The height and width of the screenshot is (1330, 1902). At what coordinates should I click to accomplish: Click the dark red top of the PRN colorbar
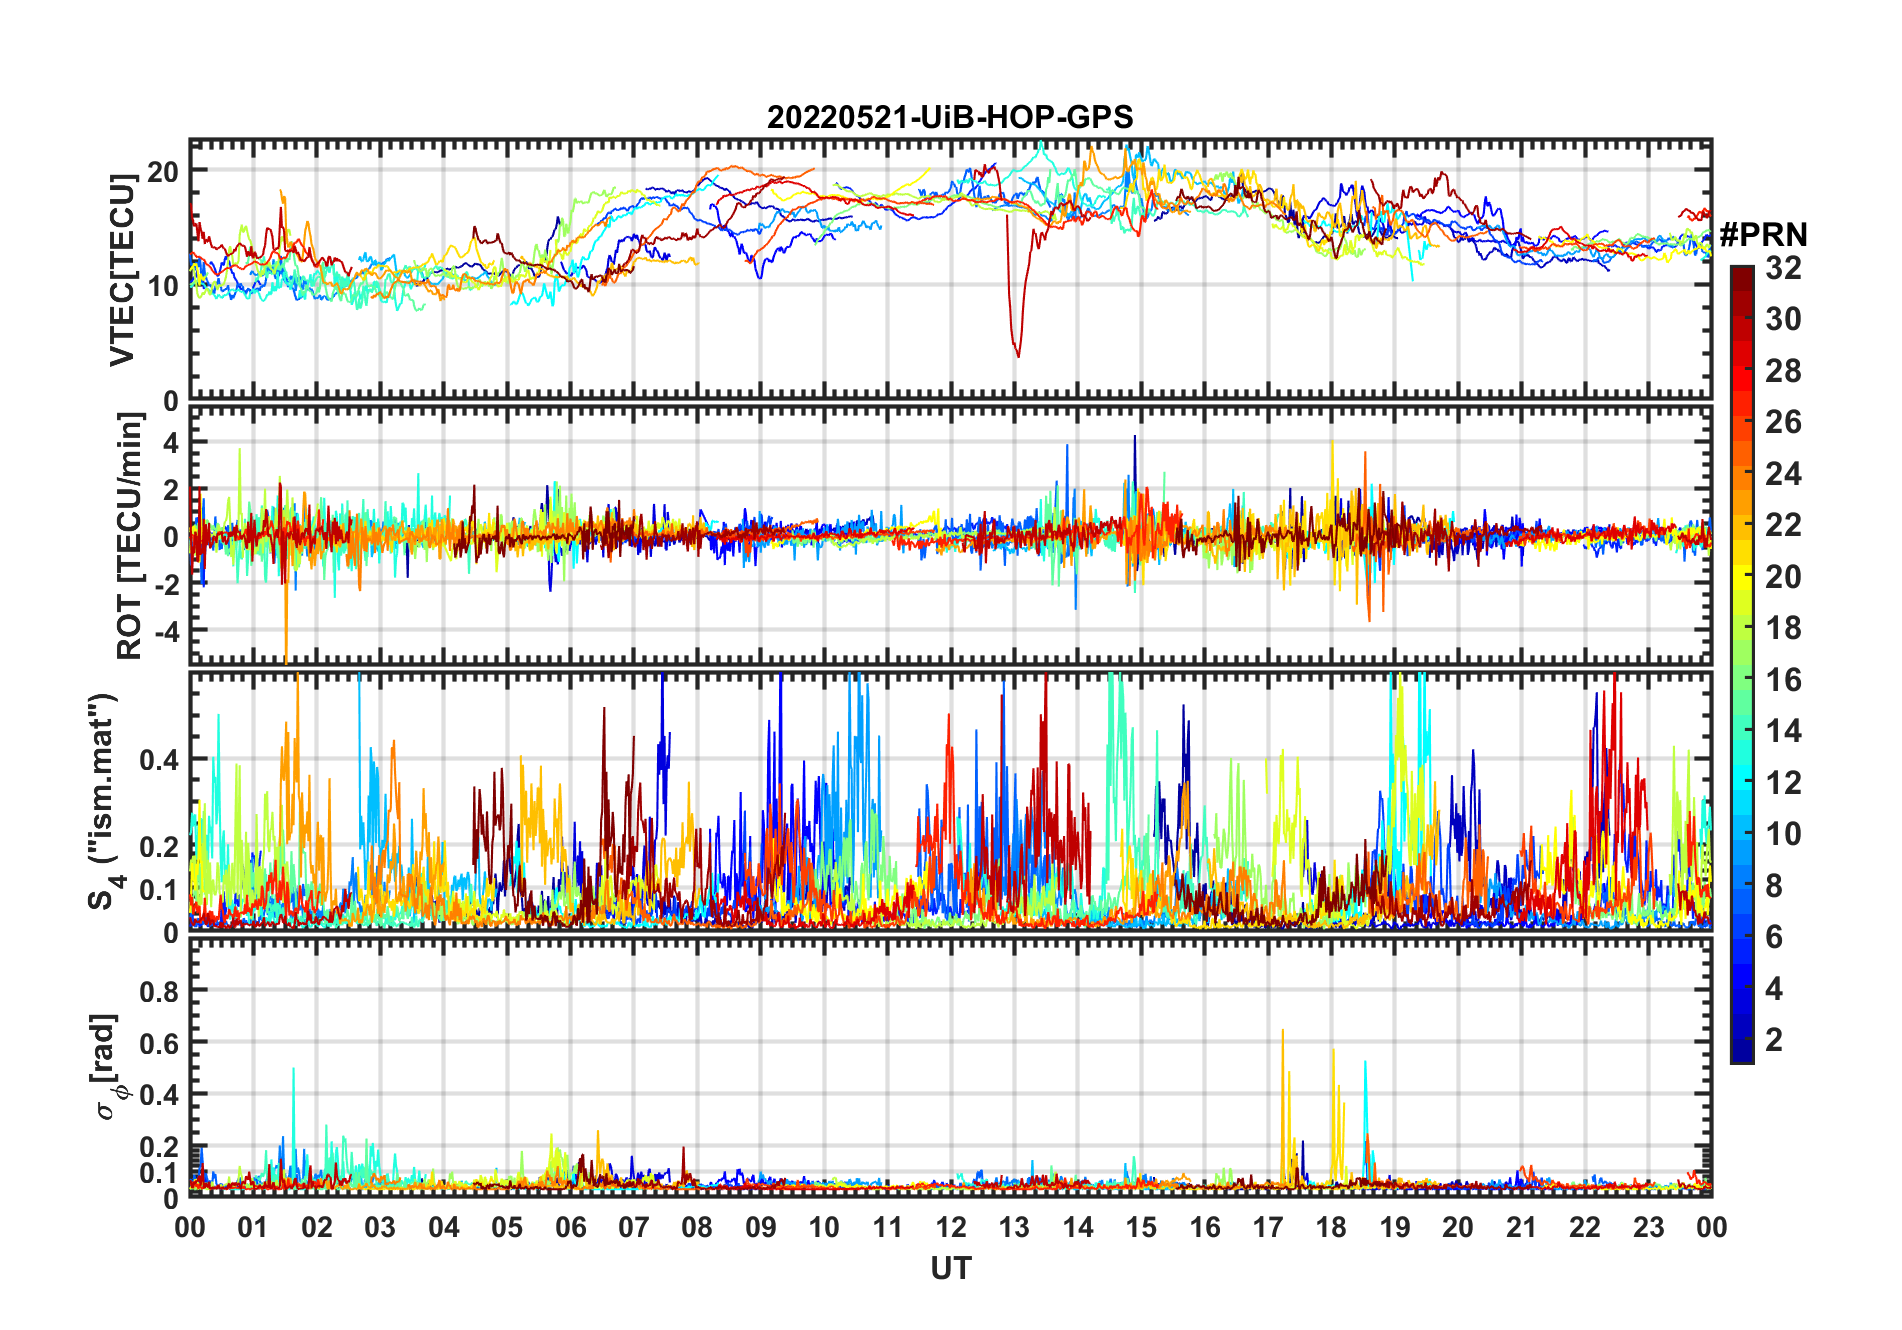1741,275
